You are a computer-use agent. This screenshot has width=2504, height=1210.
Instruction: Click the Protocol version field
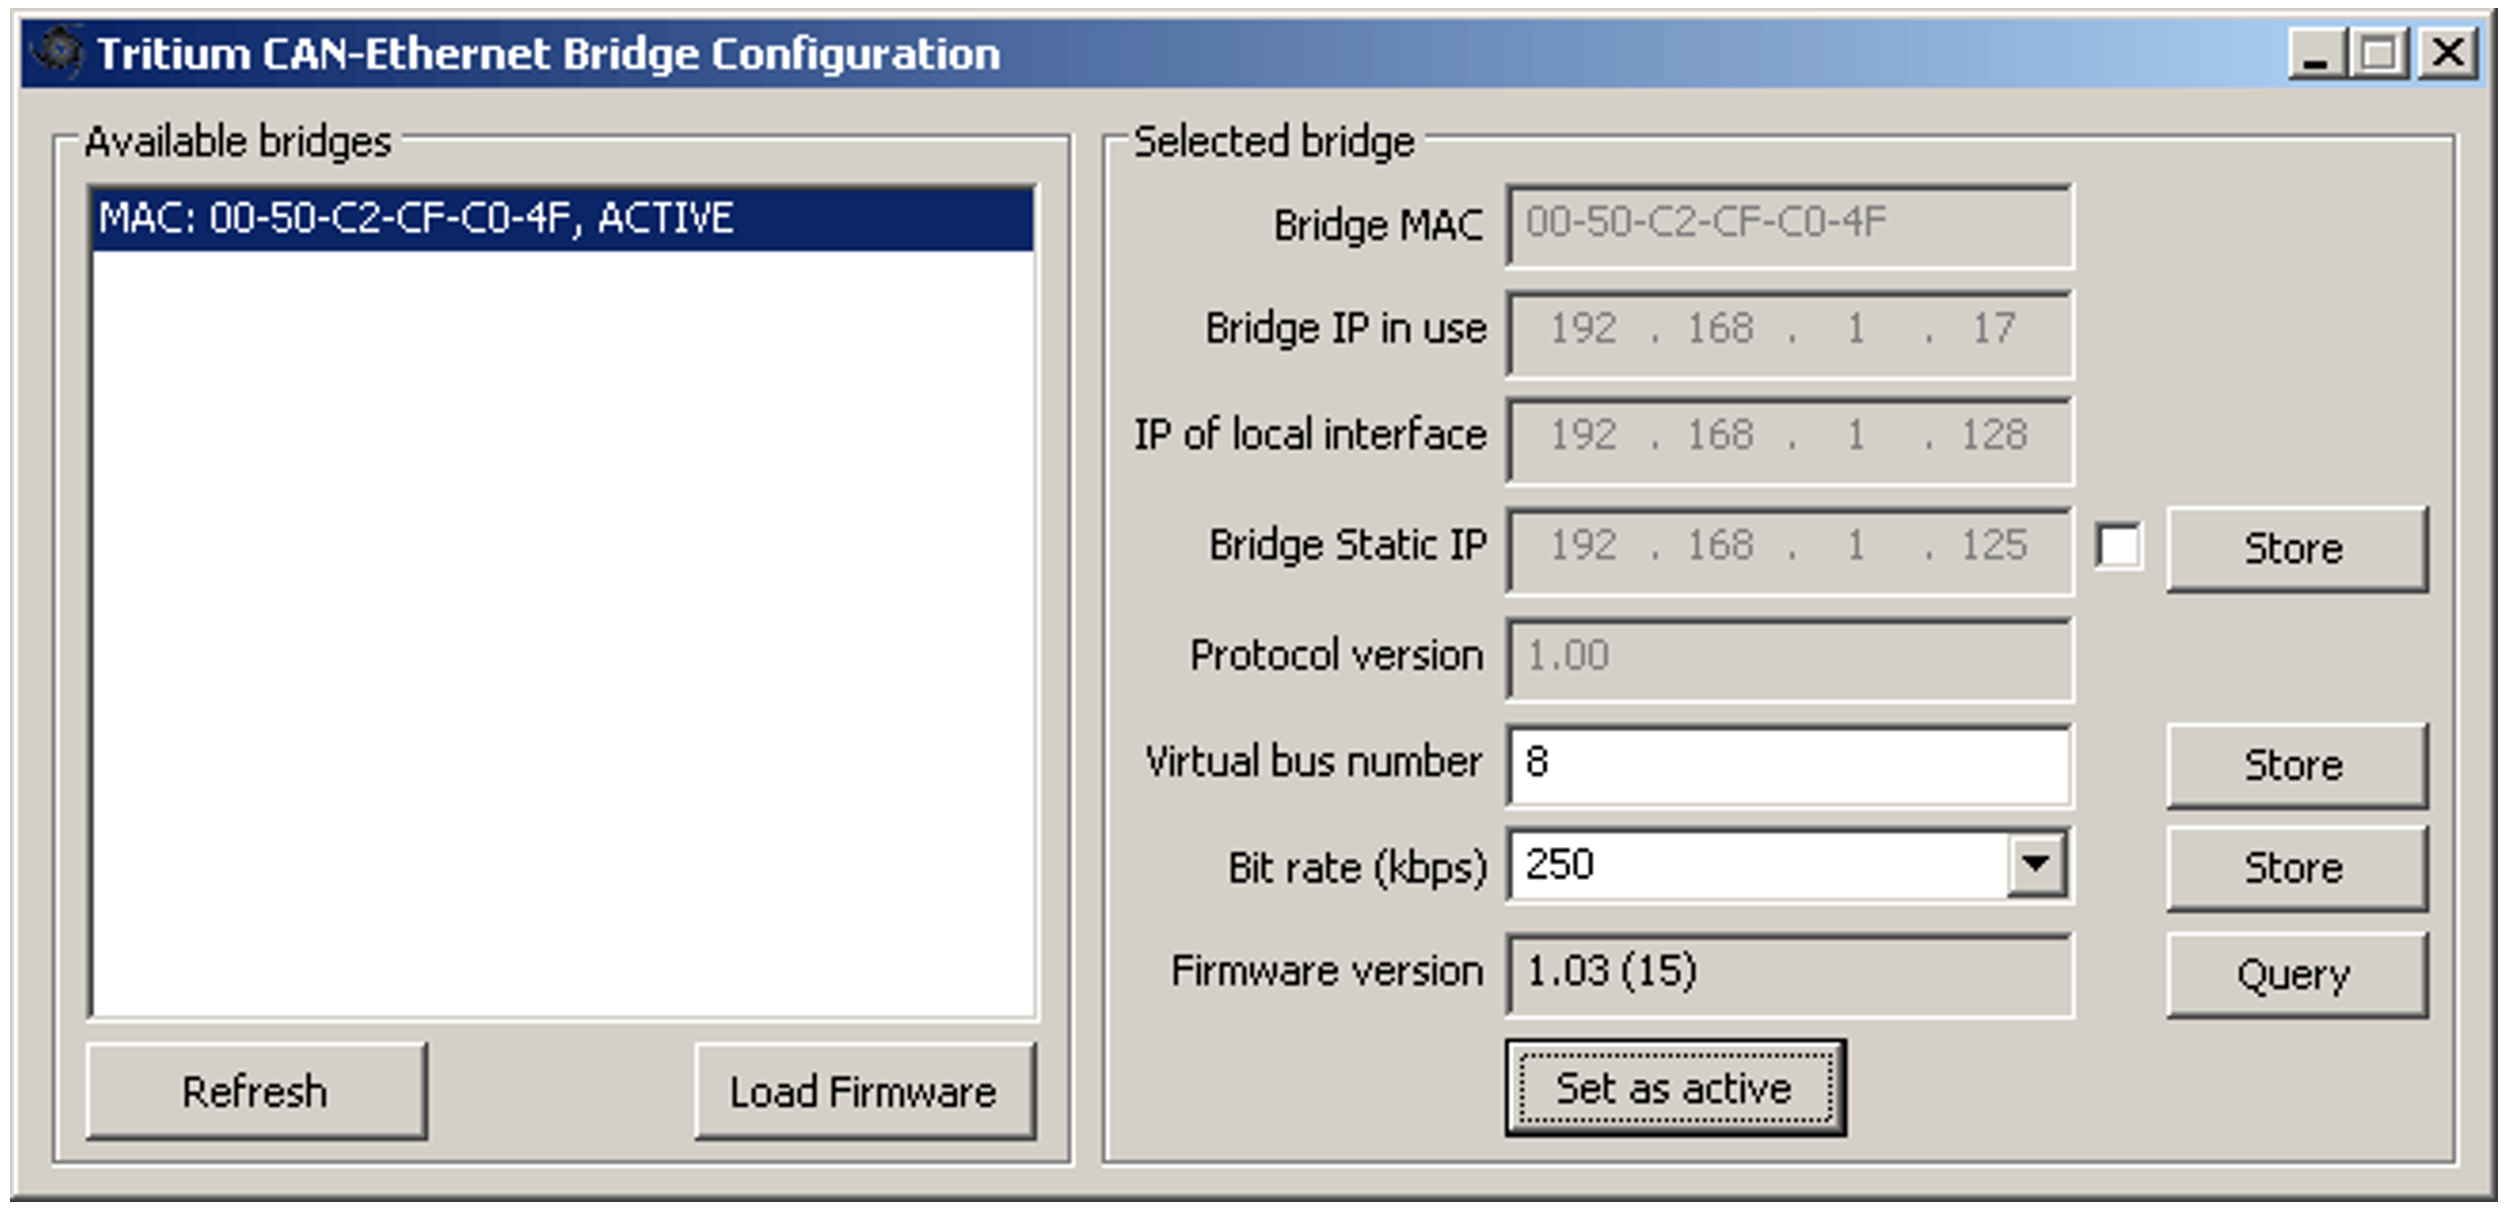pyautogui.click(x=1789, y=658)
